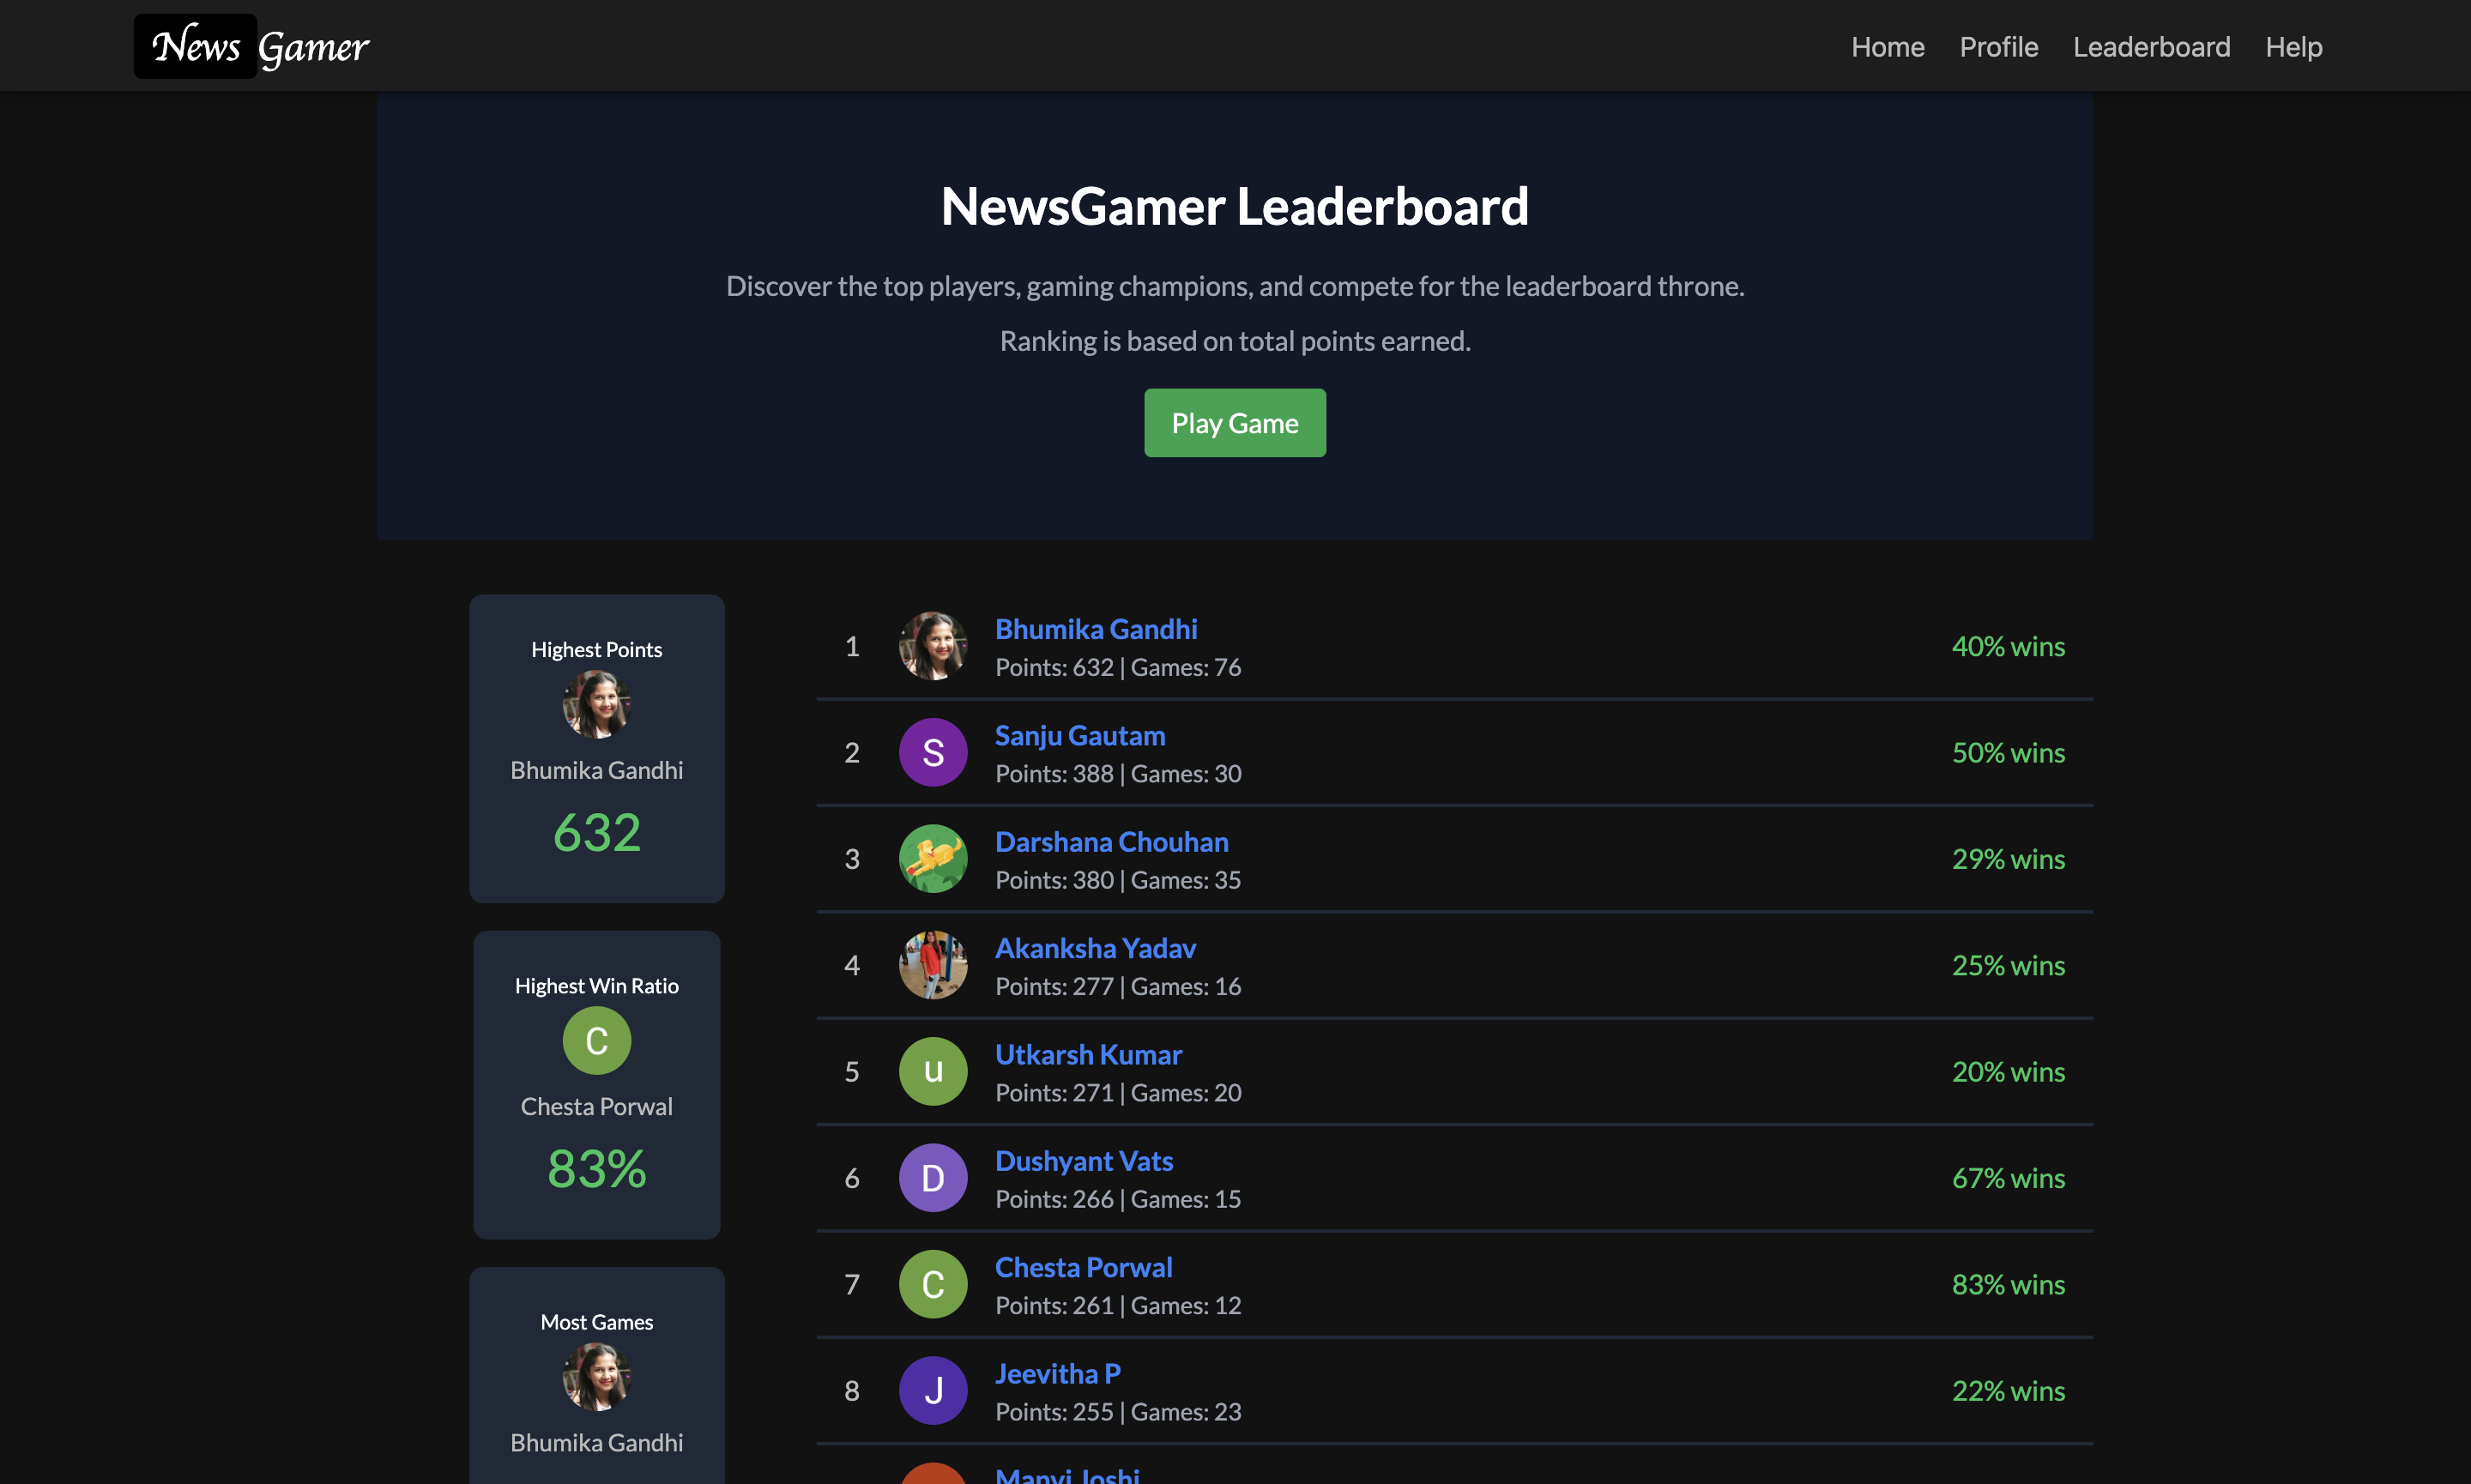Click Bhumika Gandhi's photo in rank 1 row
This screenshot has height=1484, width=2471.
coord(932,646)
